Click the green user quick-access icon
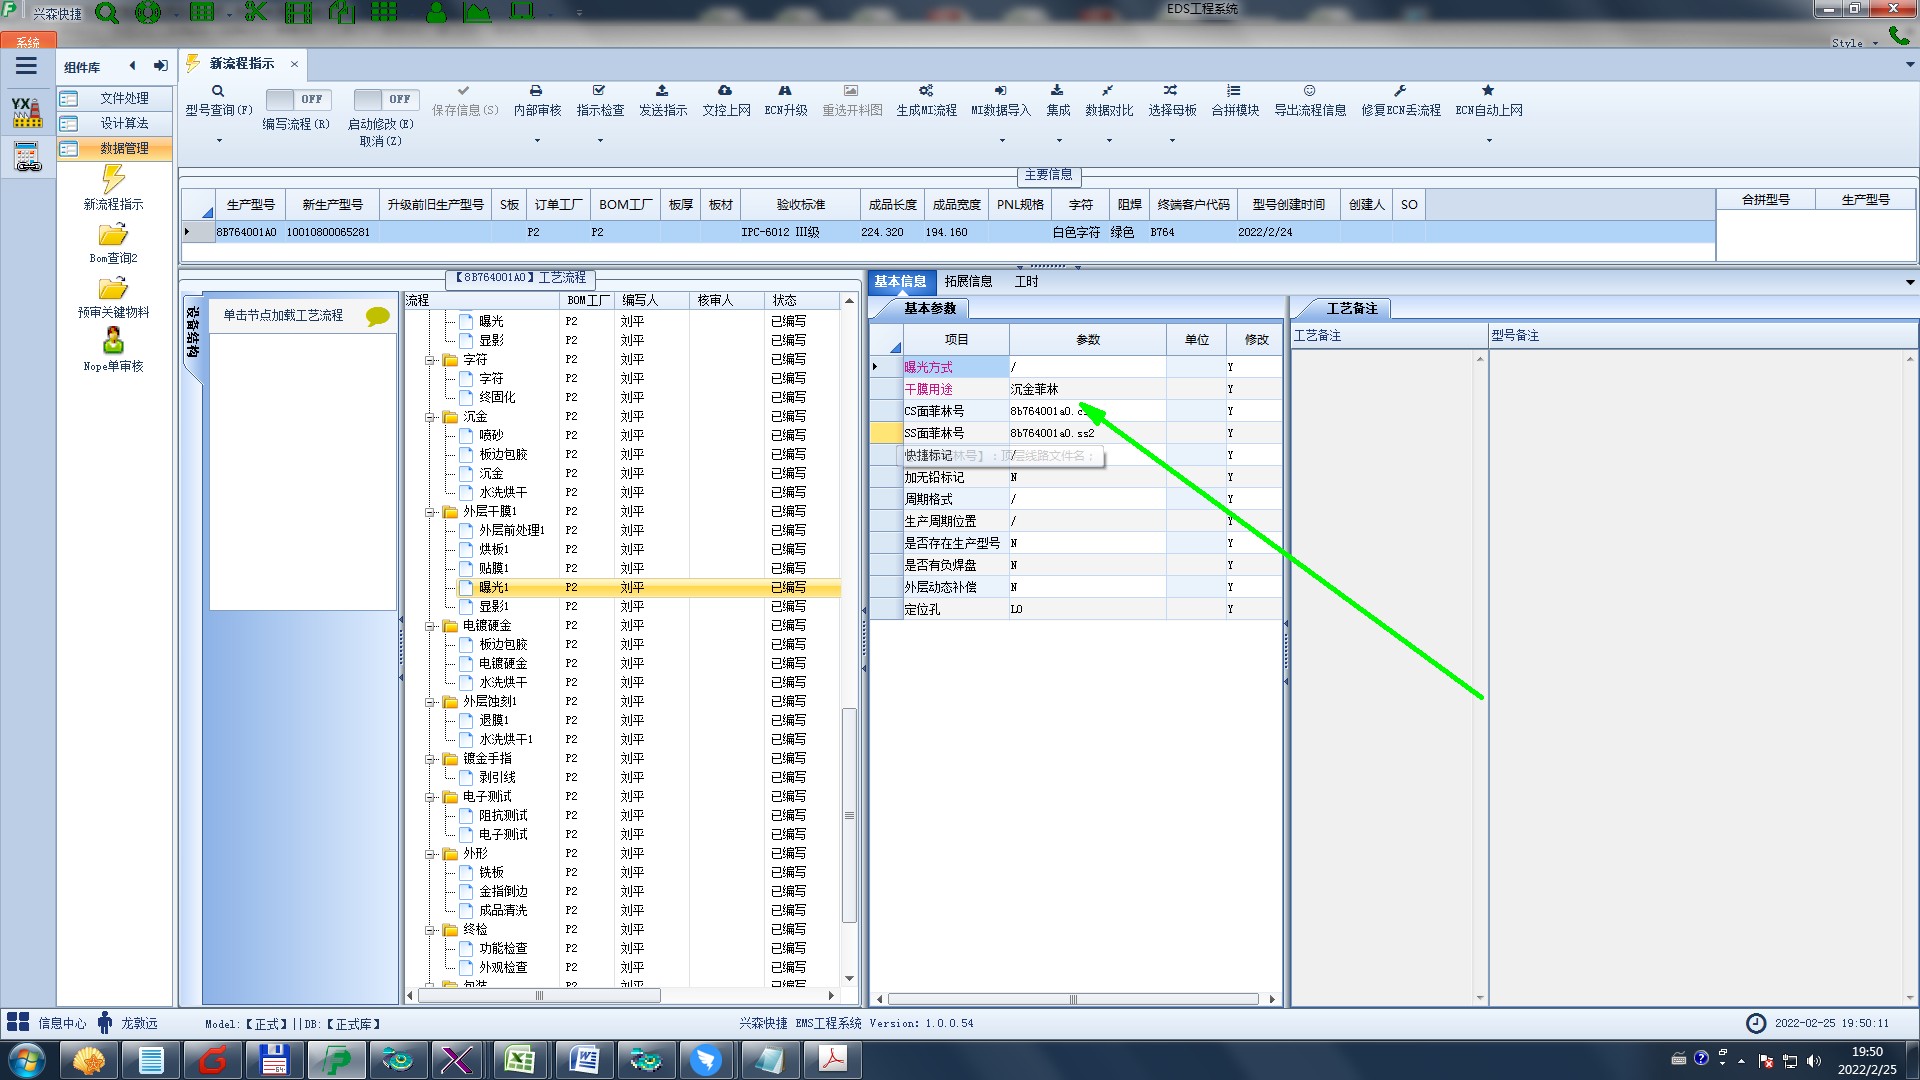The image size is (1920, 1080). 436,12
